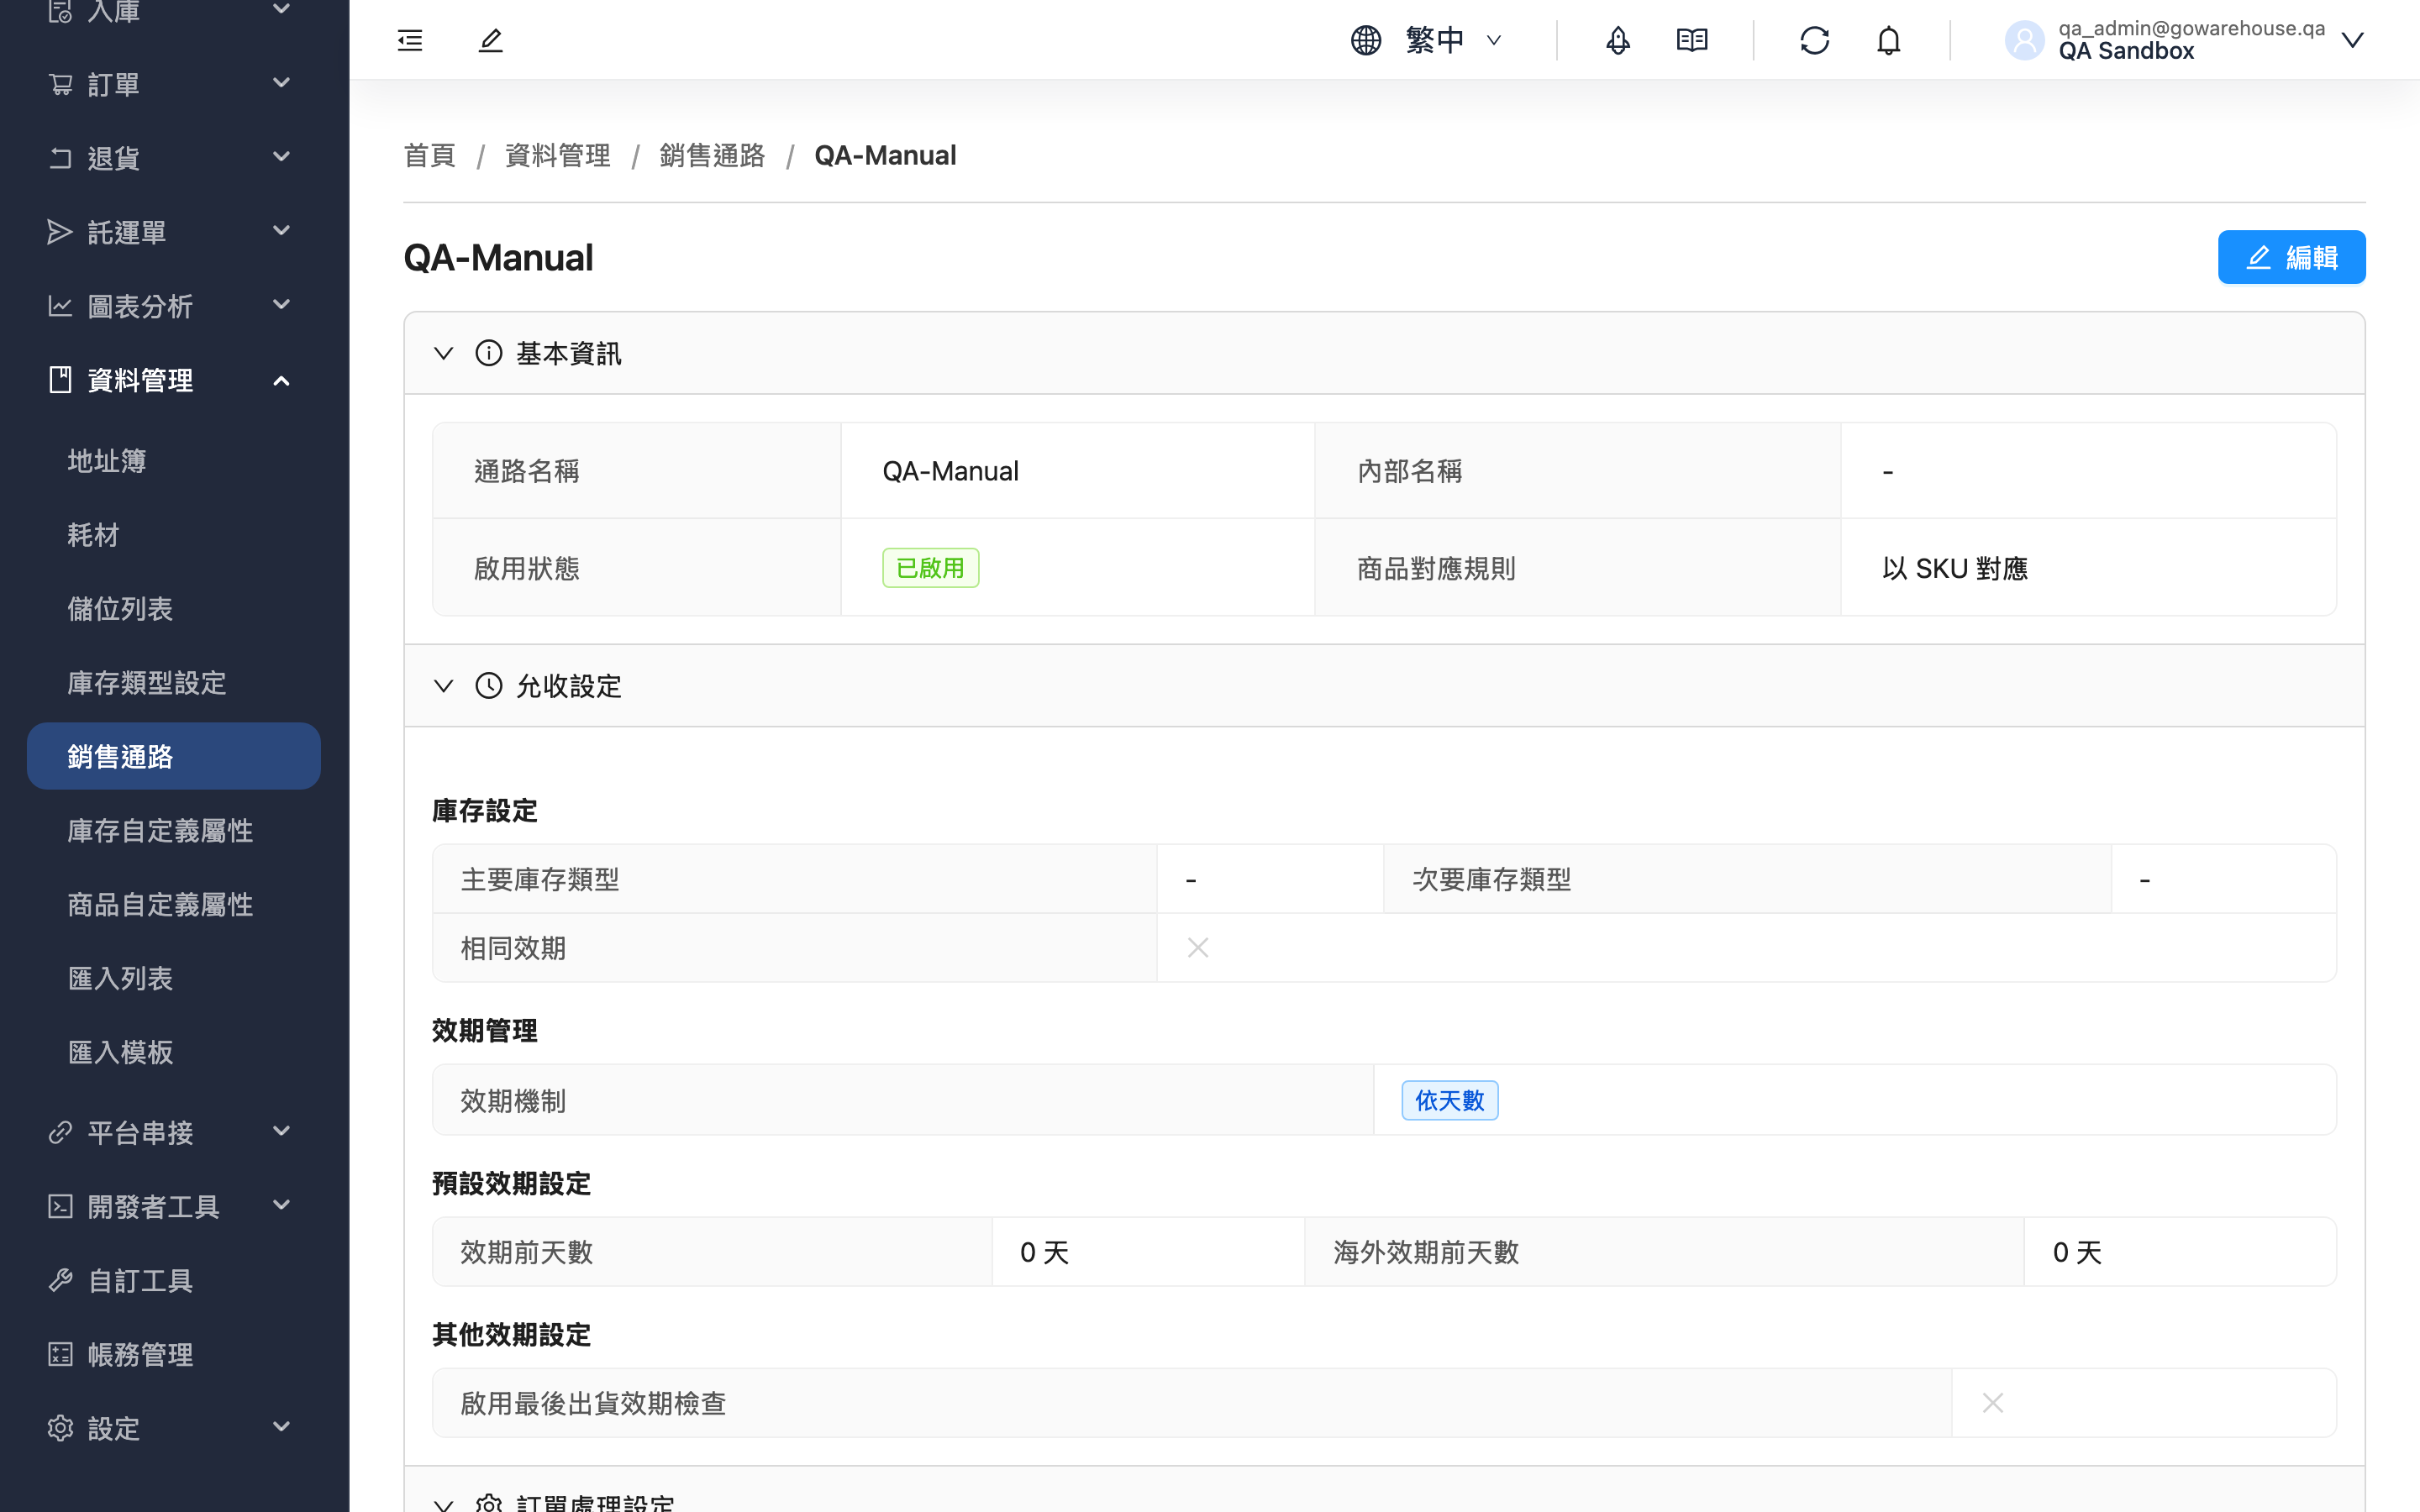Open 庫存自定義屬性 in the sidebar

coord(173,830)
